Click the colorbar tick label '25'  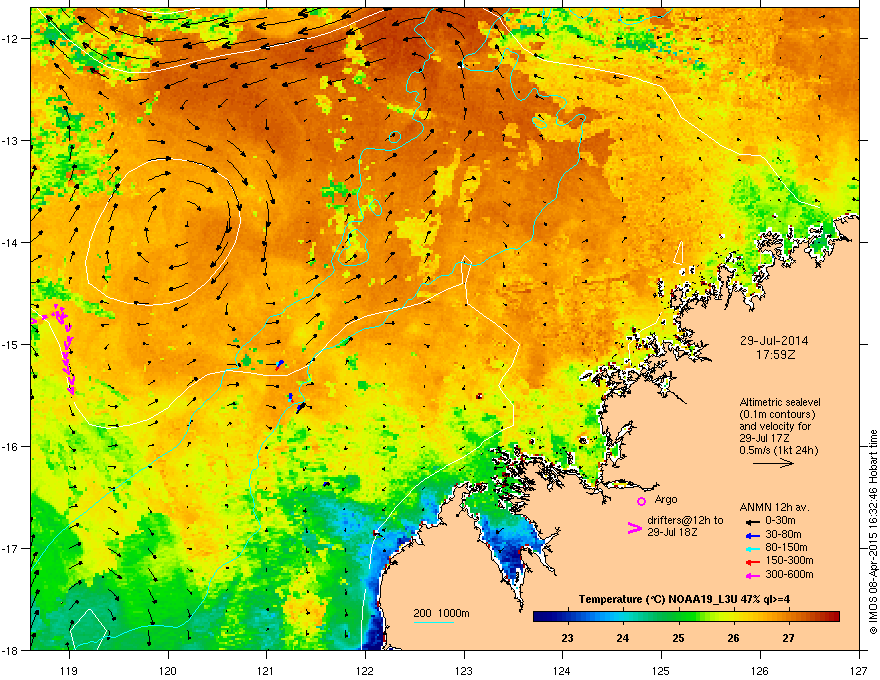678,638
